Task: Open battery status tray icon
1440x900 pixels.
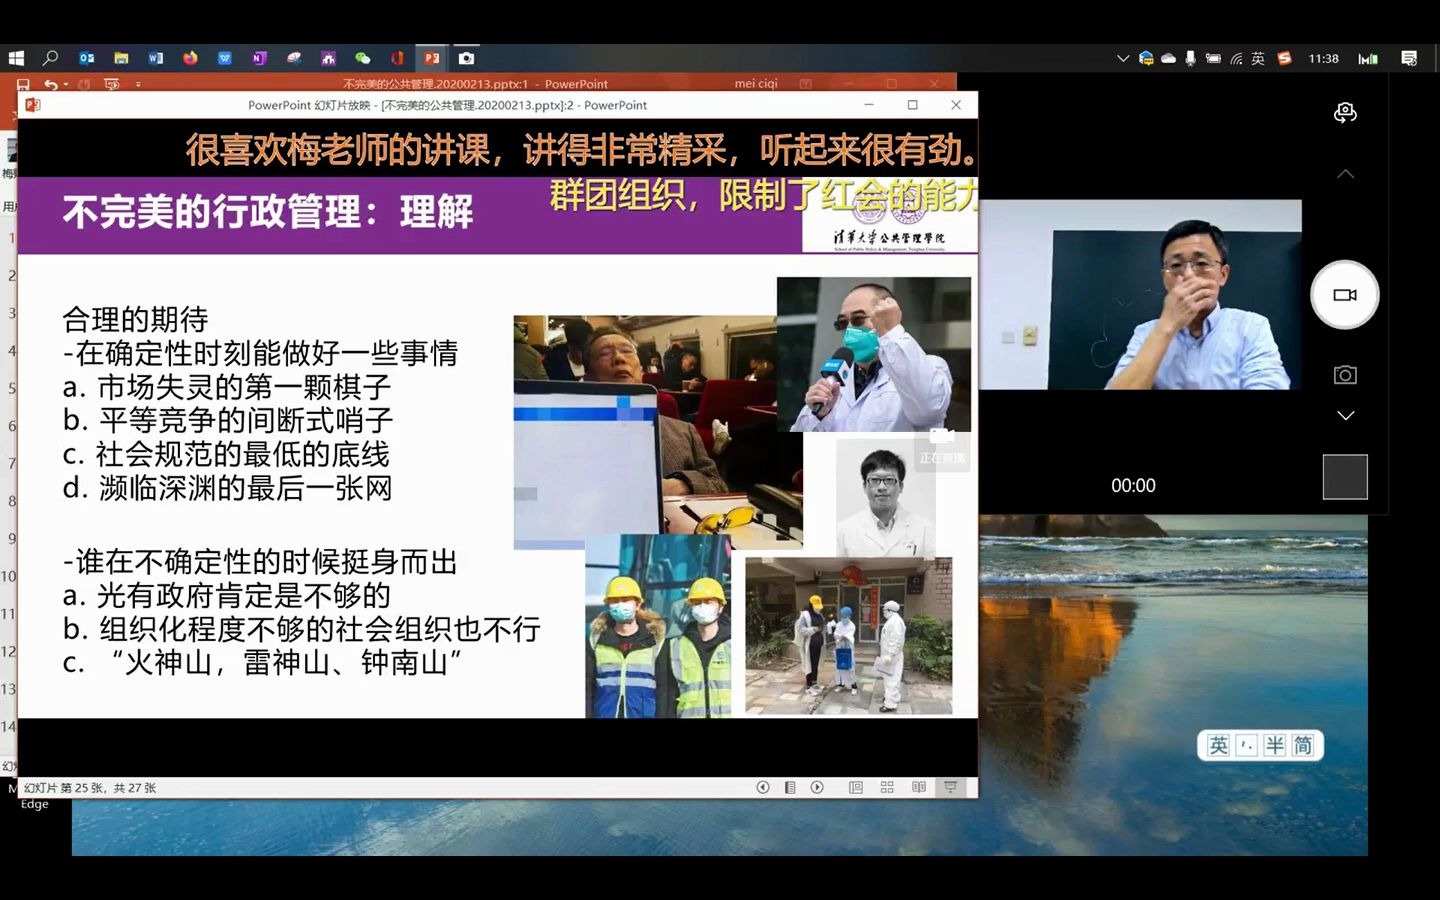Action: (1213, 58)
